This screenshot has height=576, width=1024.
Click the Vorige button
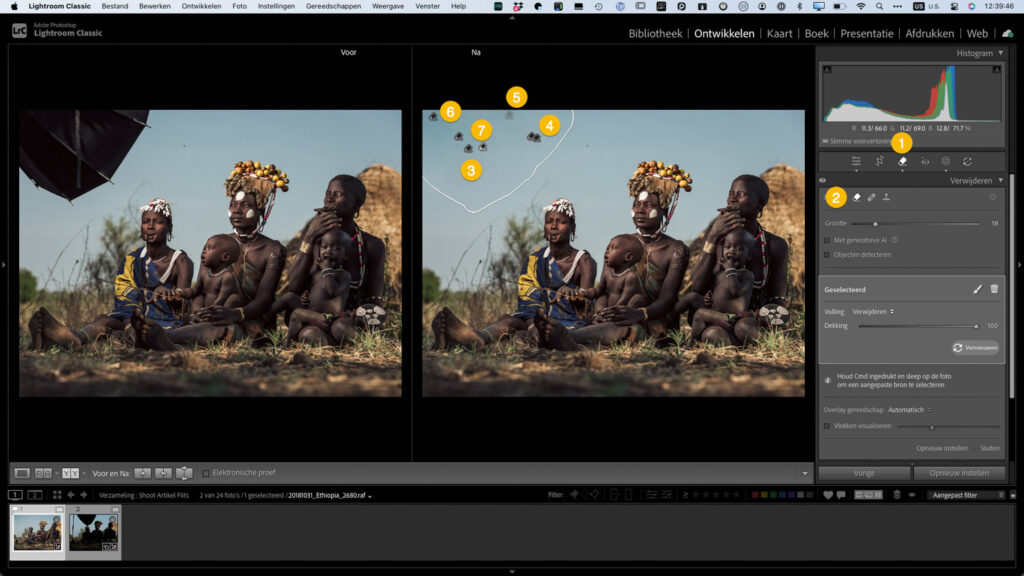(864, 473)
